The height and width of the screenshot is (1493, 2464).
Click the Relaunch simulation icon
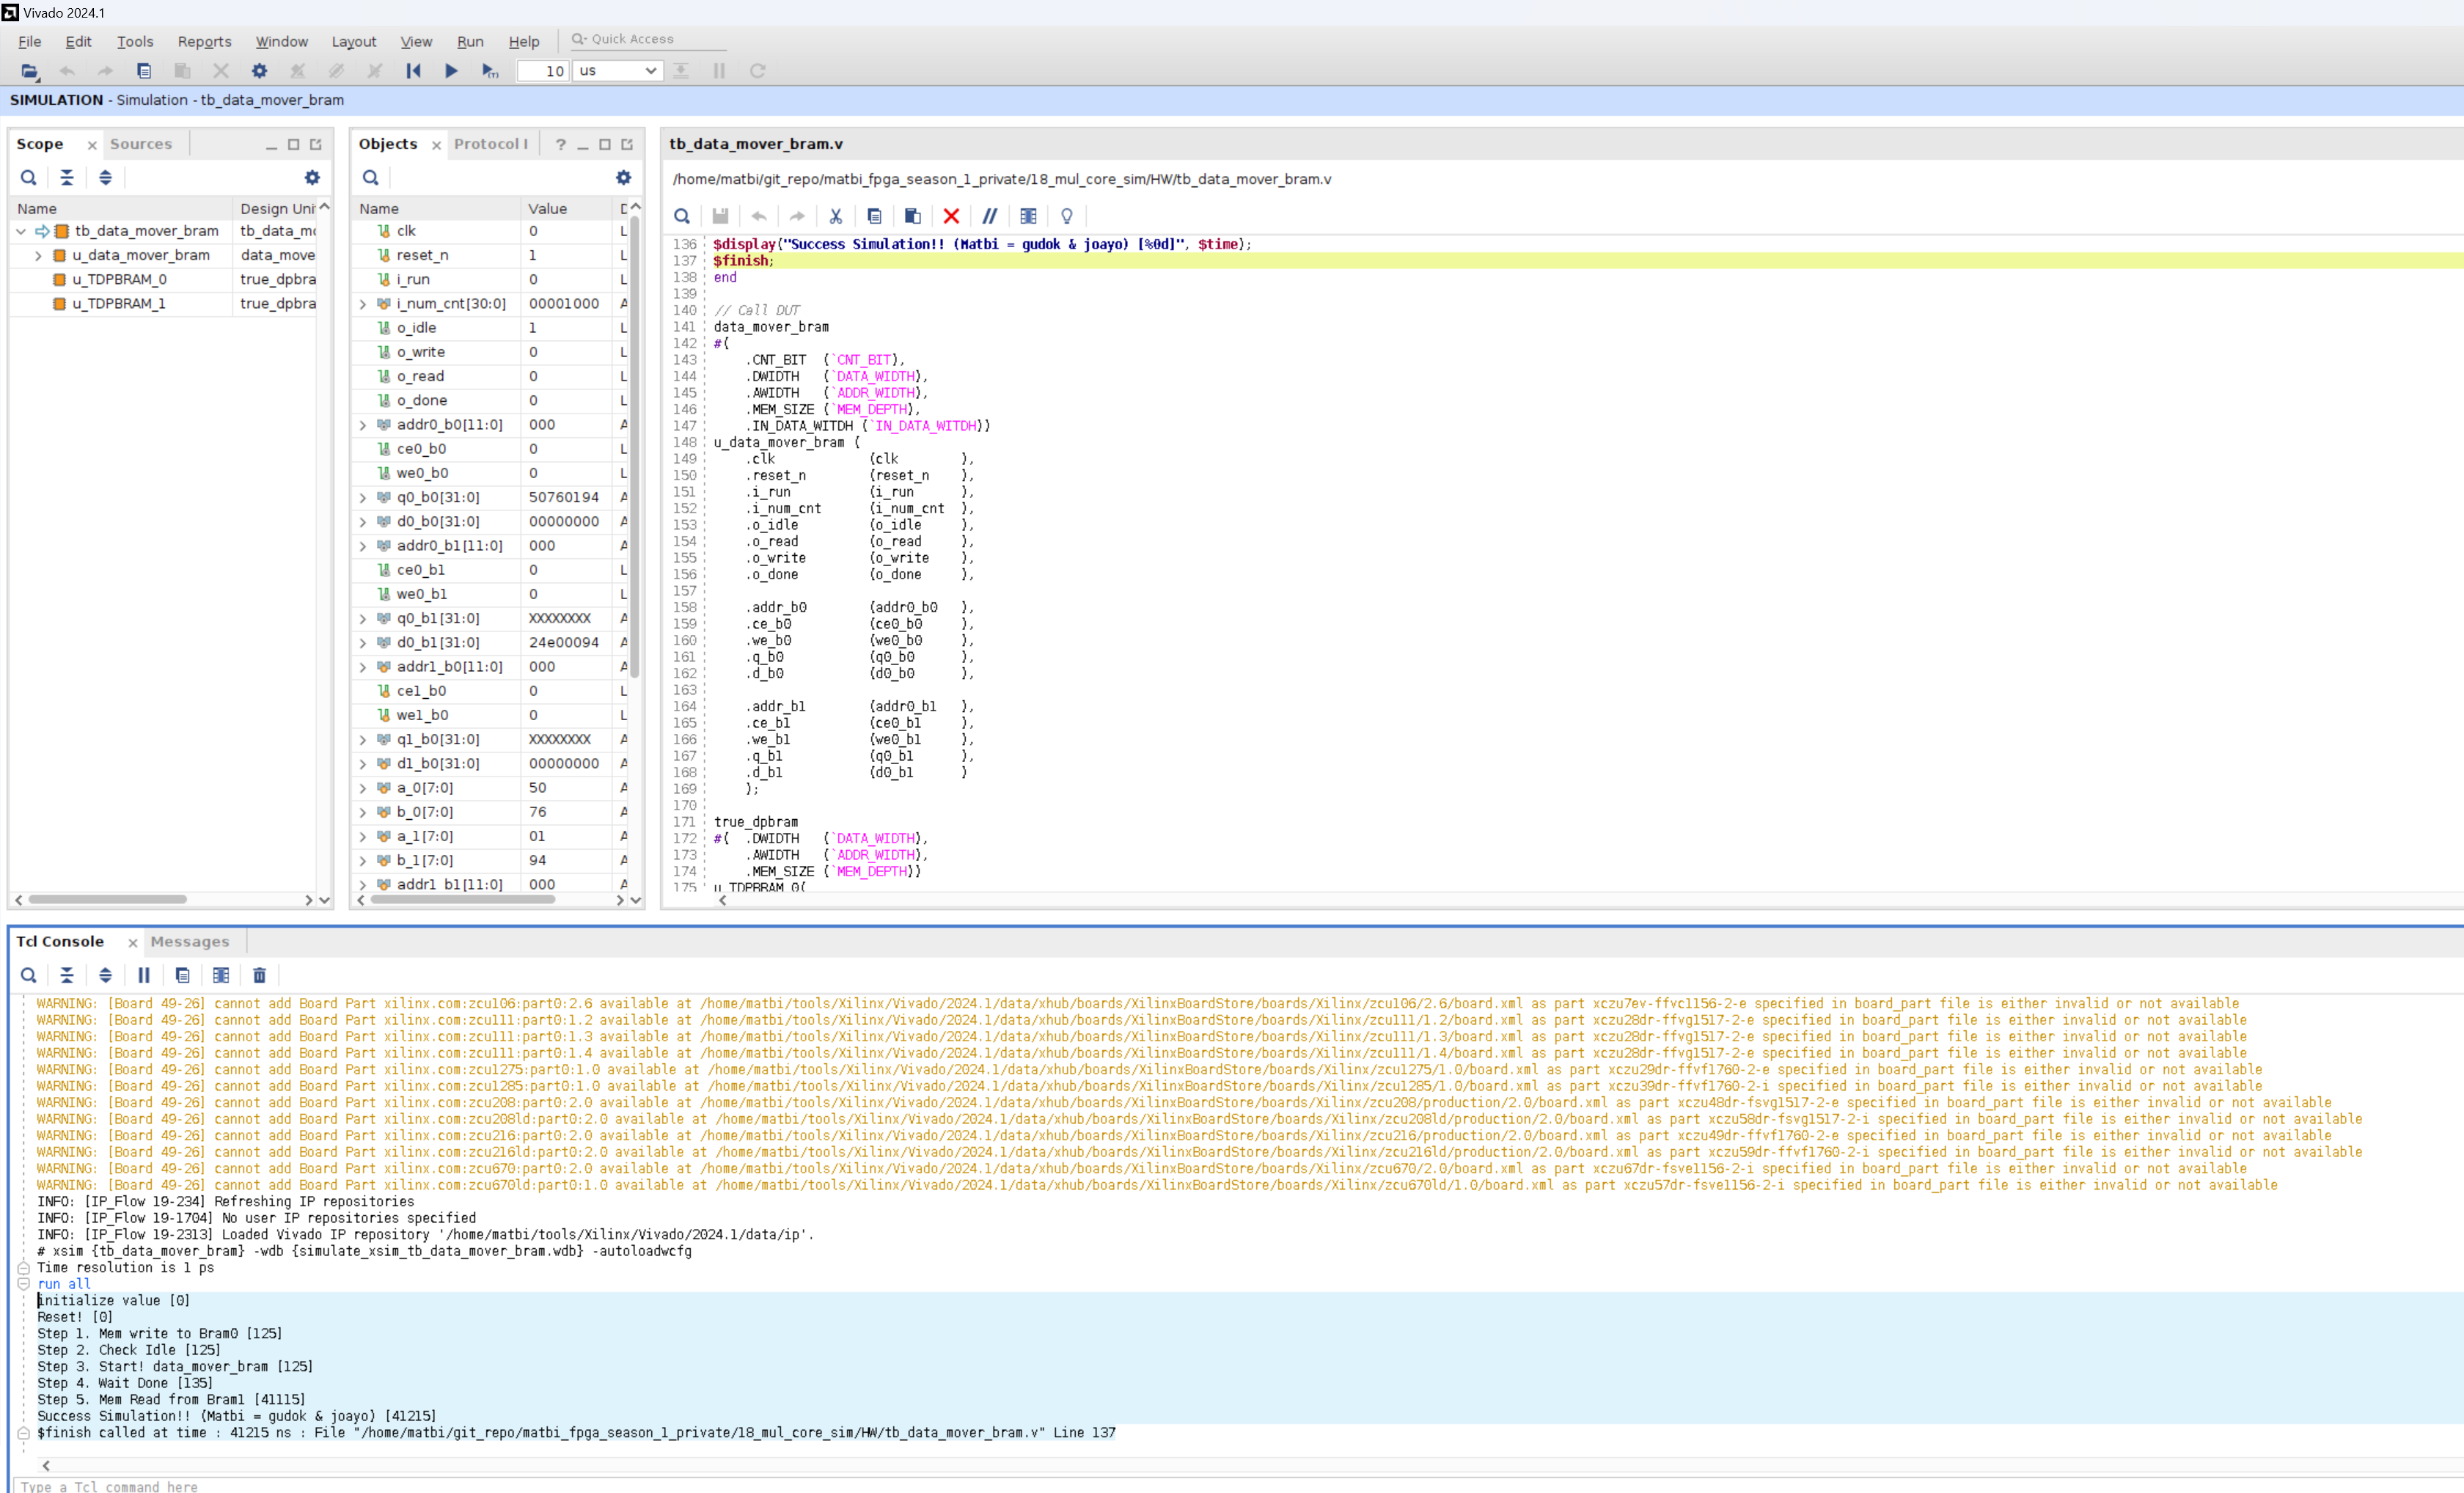pos(757,71)
